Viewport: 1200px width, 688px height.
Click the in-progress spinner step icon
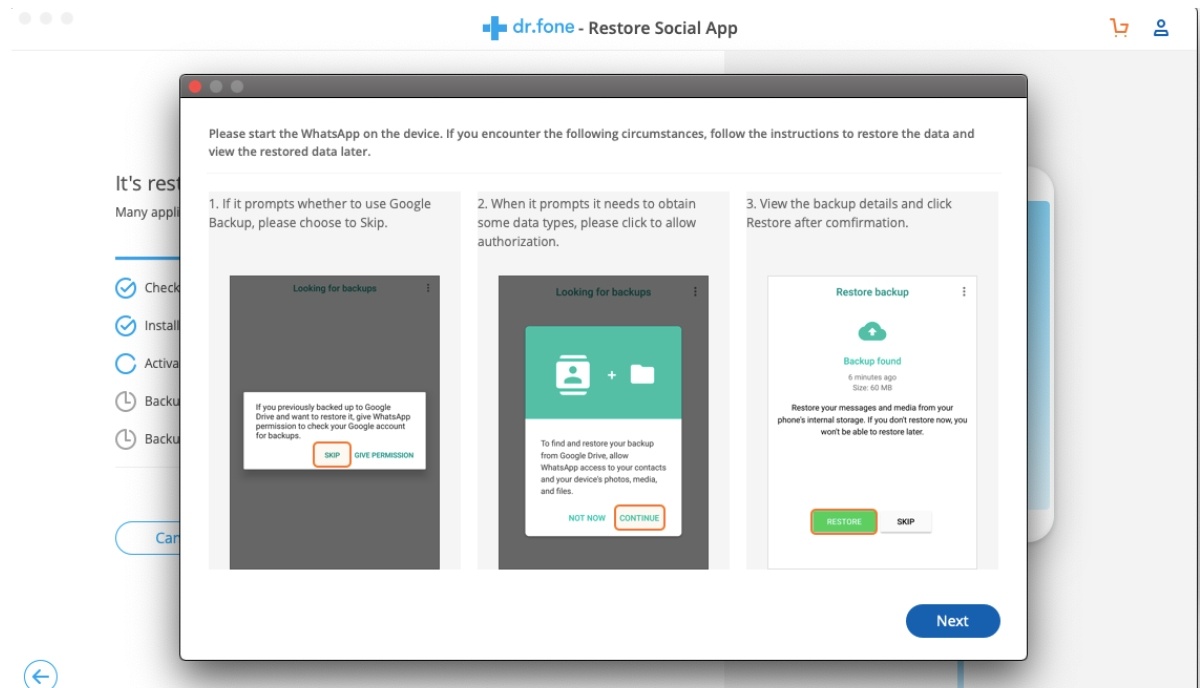(125, 364)
